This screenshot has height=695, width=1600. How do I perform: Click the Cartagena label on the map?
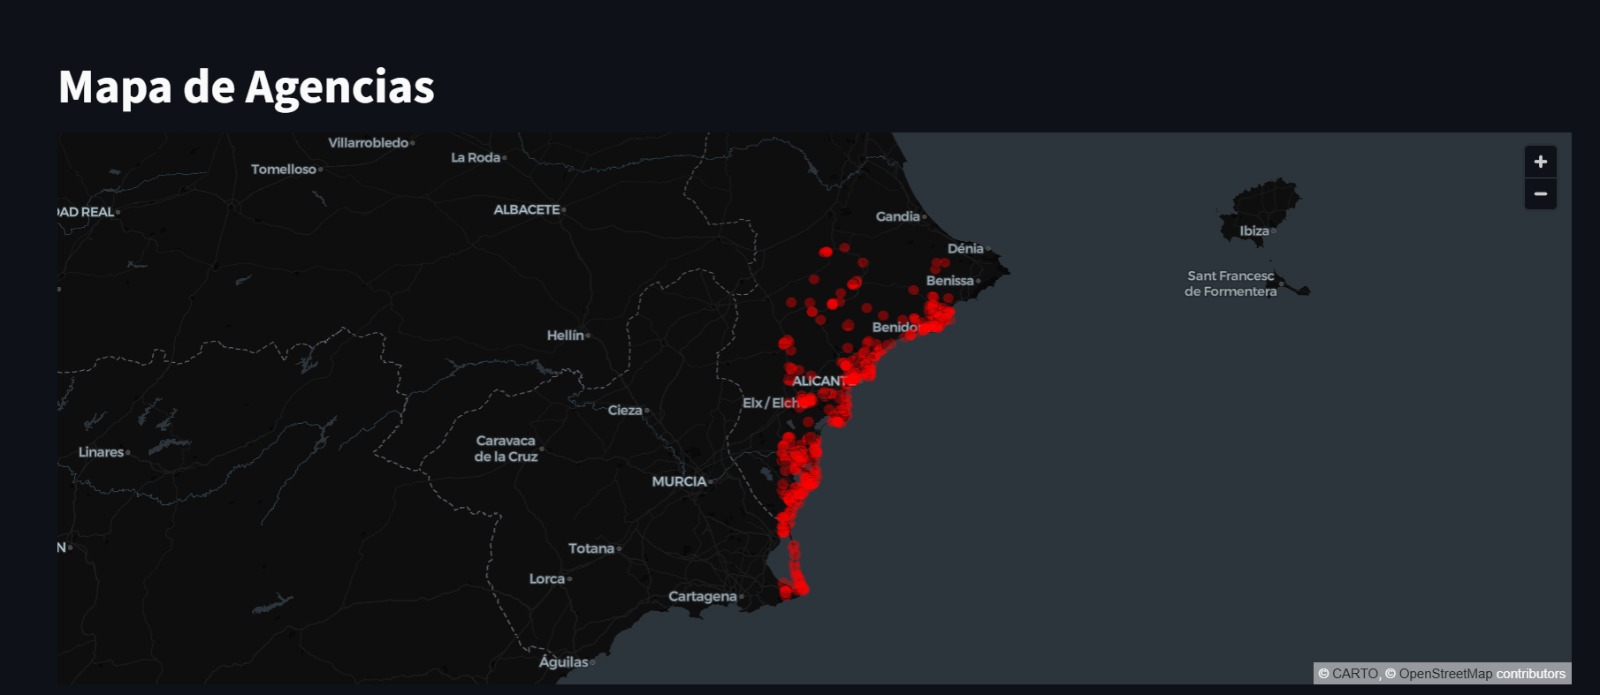coord(702,597)
